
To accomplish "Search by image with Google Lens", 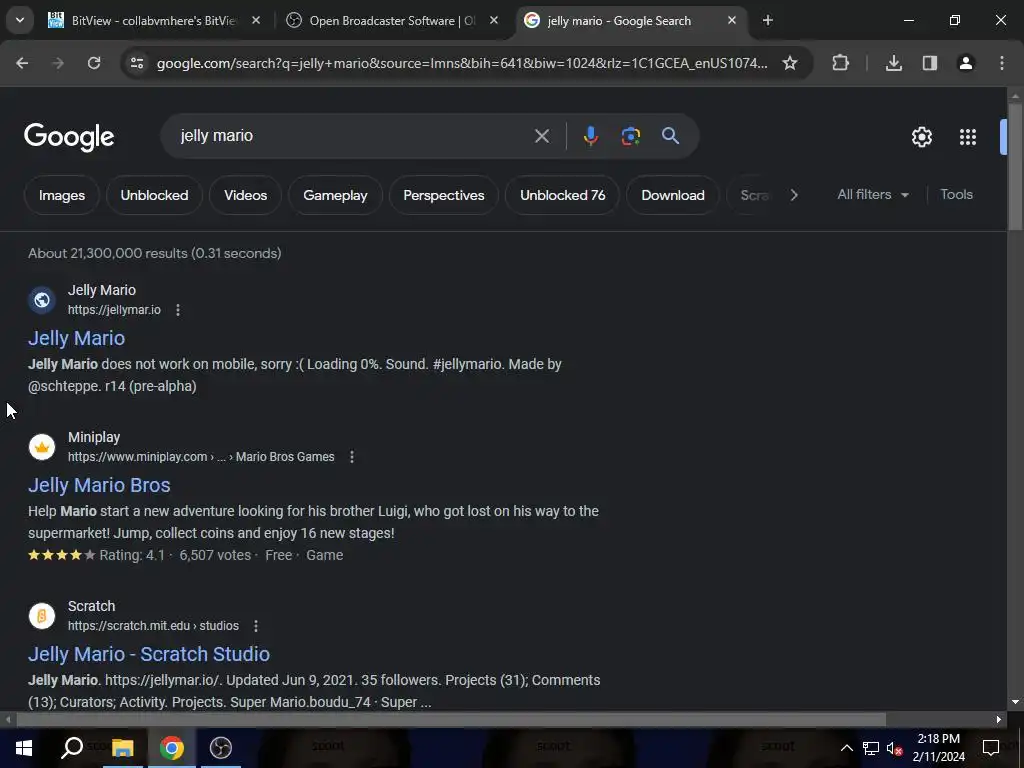I will click(631, 136).
